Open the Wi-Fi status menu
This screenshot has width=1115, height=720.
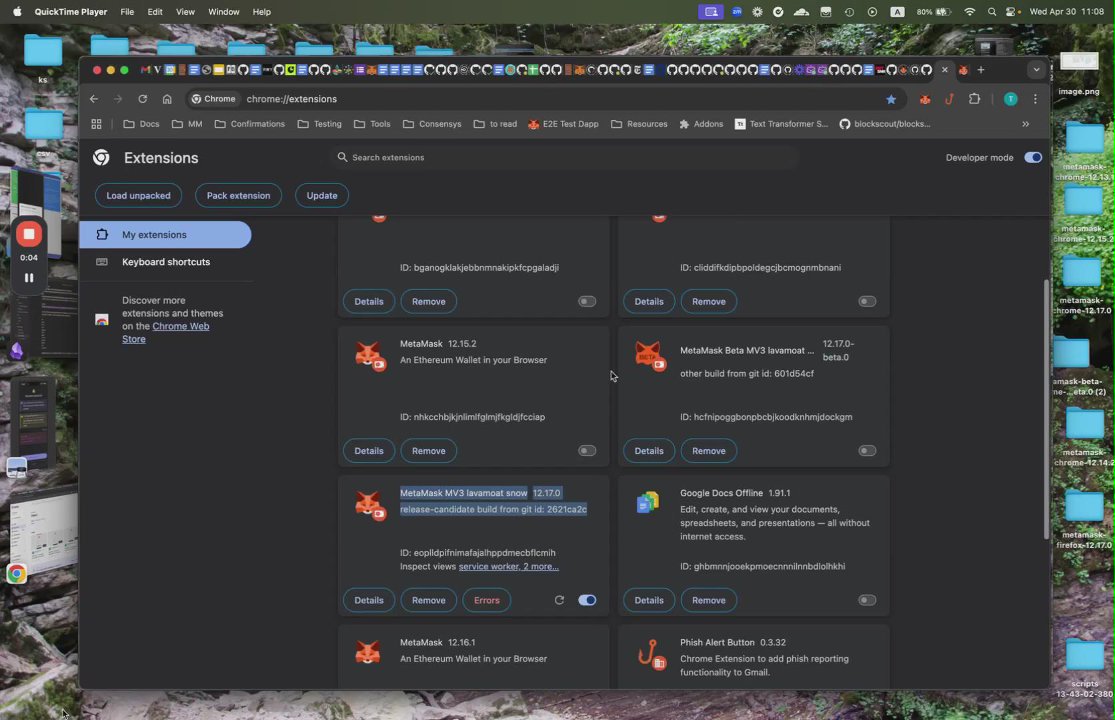969,11
